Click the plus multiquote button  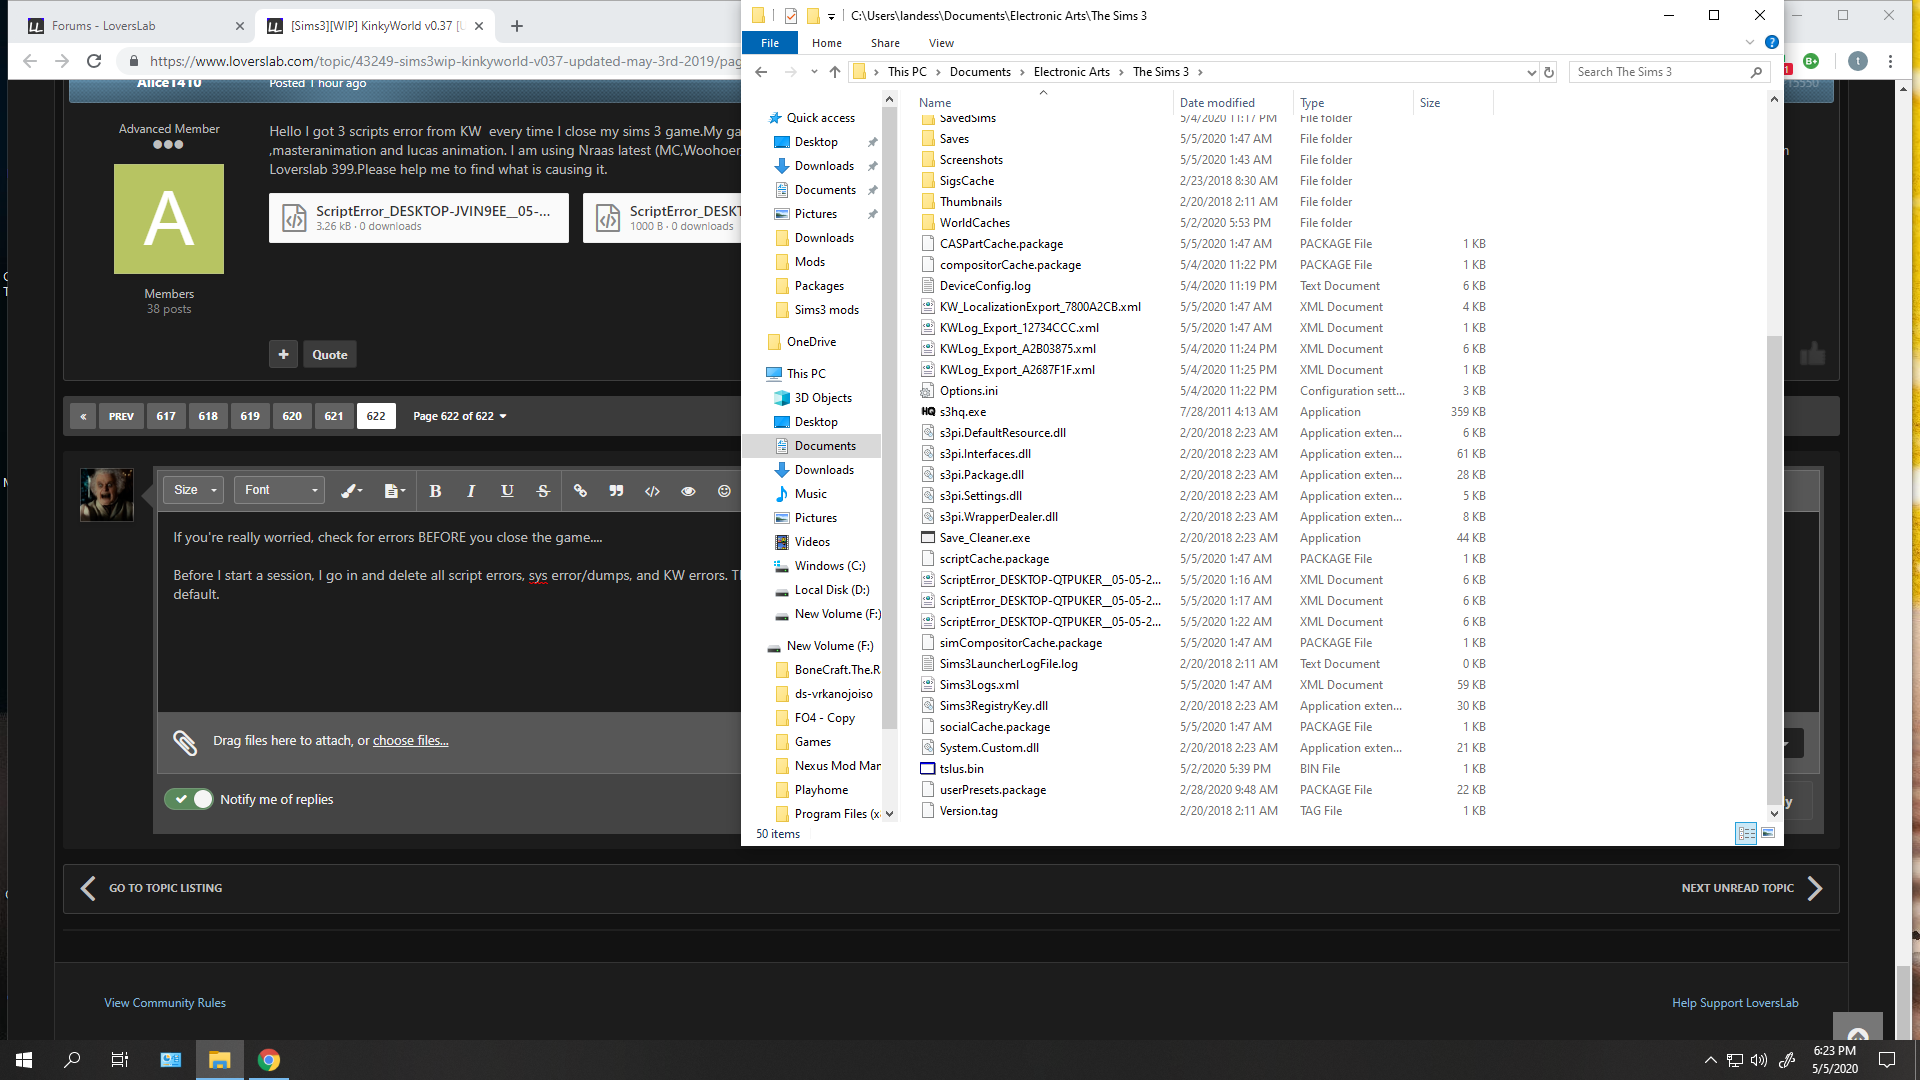pos(283,354)
